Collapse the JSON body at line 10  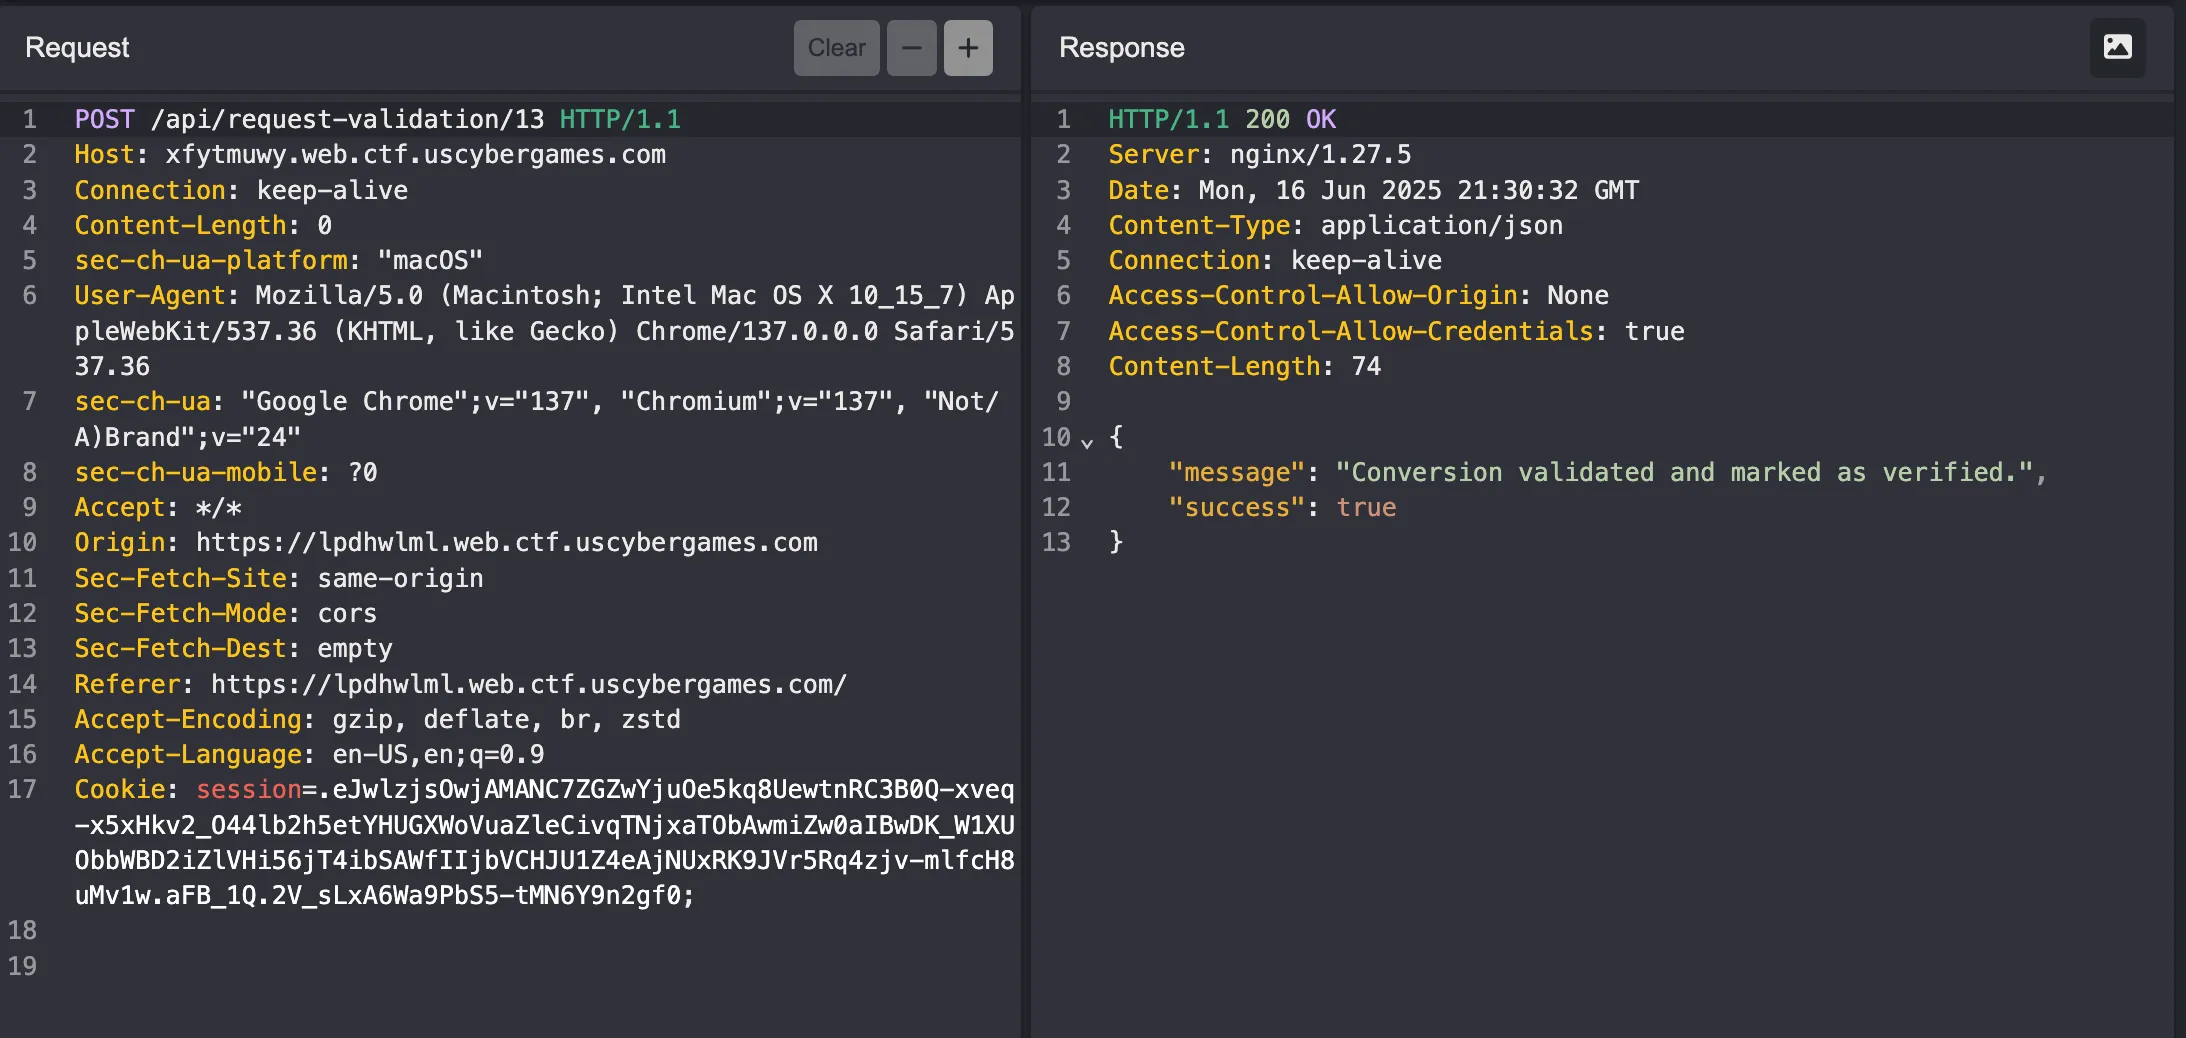click(1087, 439)
